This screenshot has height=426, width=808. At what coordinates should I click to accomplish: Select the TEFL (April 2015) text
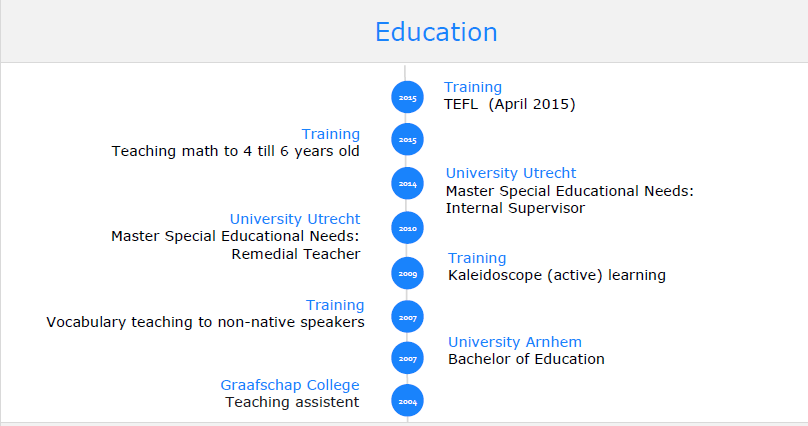click(510, 104)
